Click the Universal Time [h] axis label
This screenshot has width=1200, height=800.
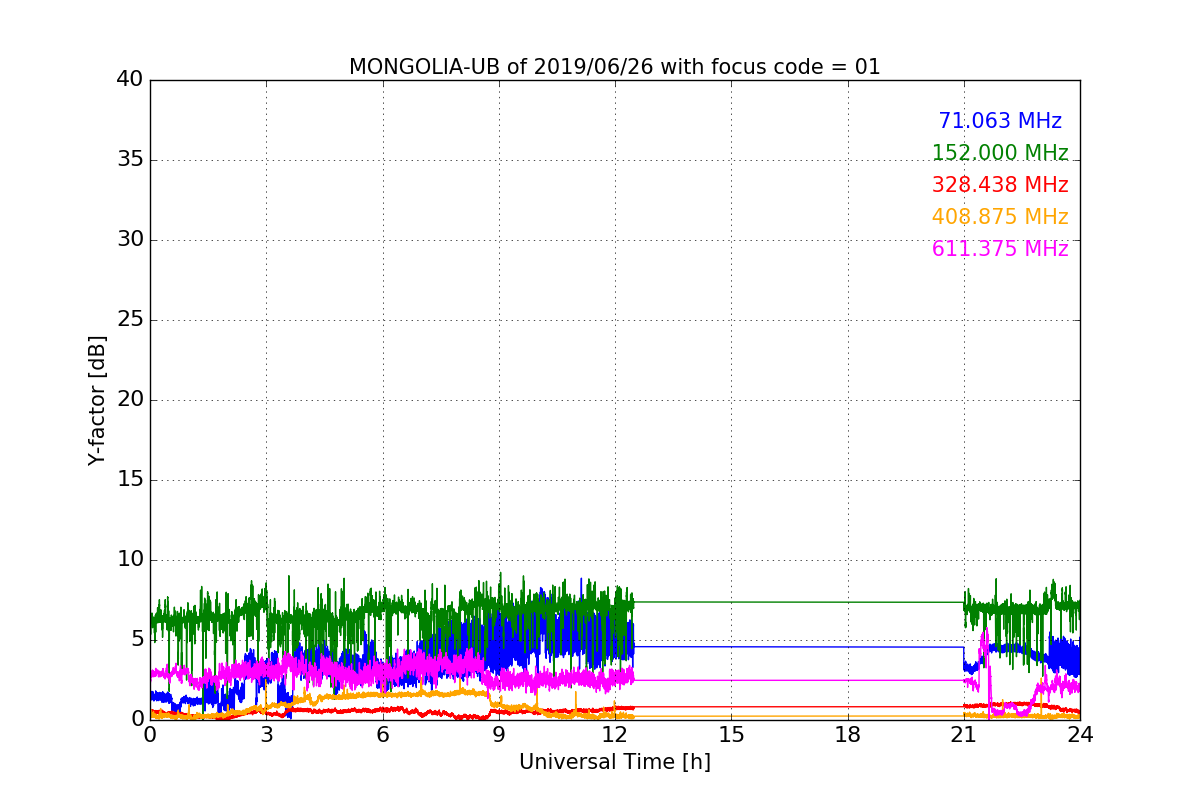point(614,762)
